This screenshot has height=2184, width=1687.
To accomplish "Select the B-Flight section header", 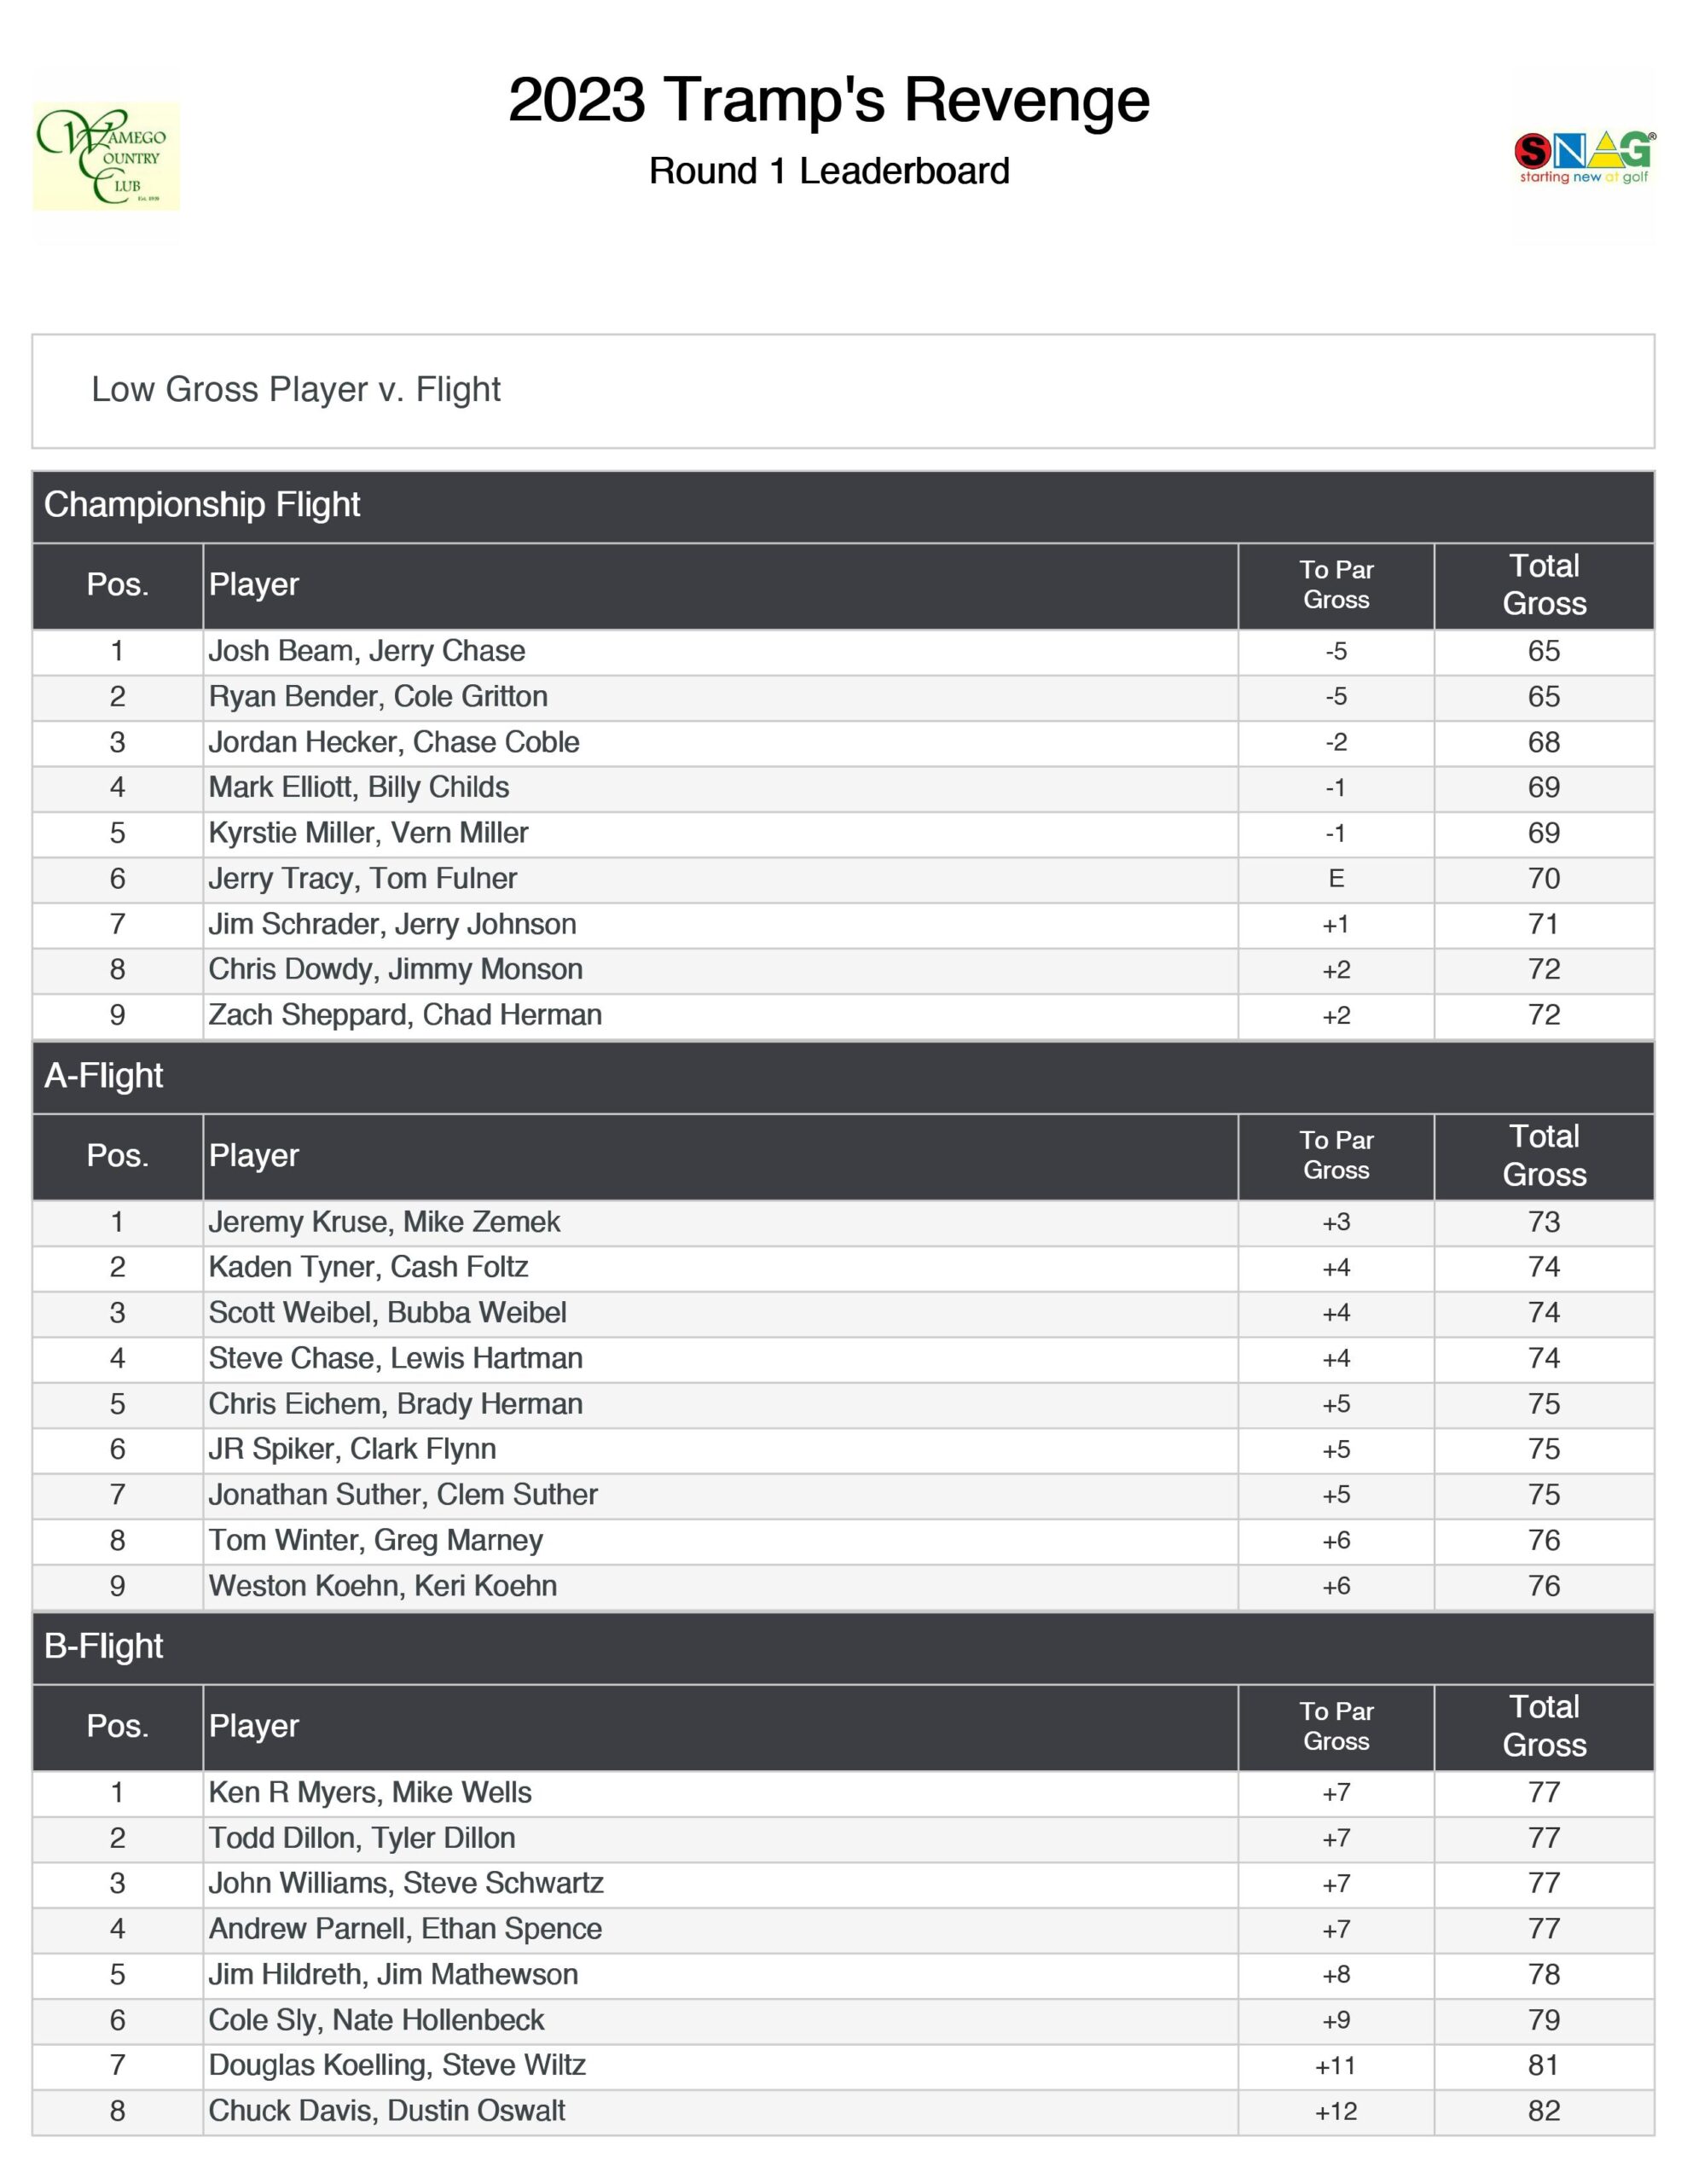I will tap(104, 1646).
